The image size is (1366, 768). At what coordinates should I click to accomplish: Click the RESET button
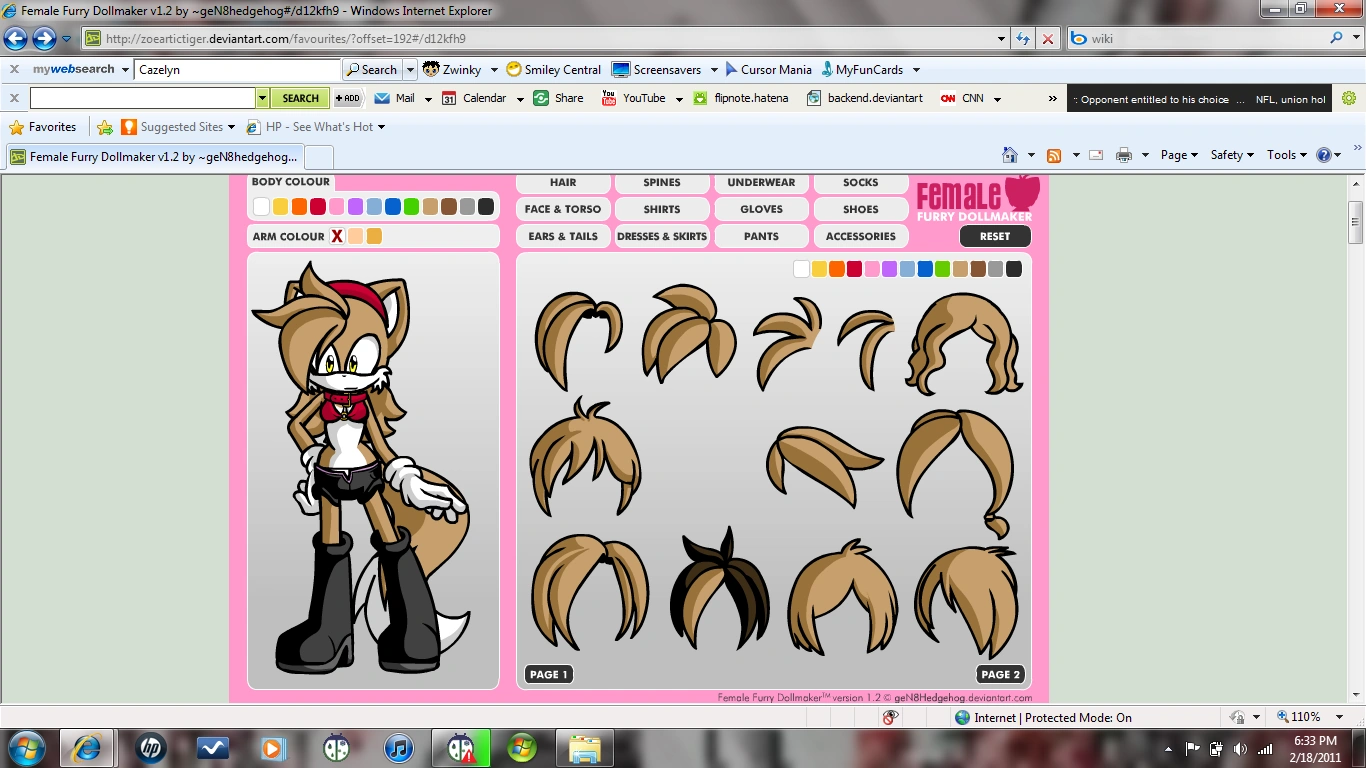(995, 236)
